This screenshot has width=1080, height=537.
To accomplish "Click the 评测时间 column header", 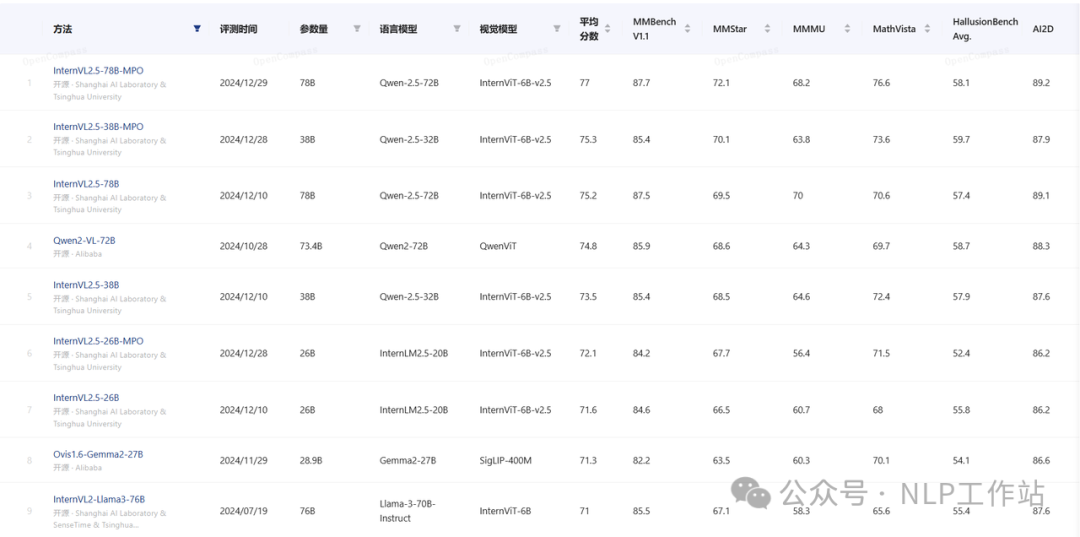I will [238, 30].
